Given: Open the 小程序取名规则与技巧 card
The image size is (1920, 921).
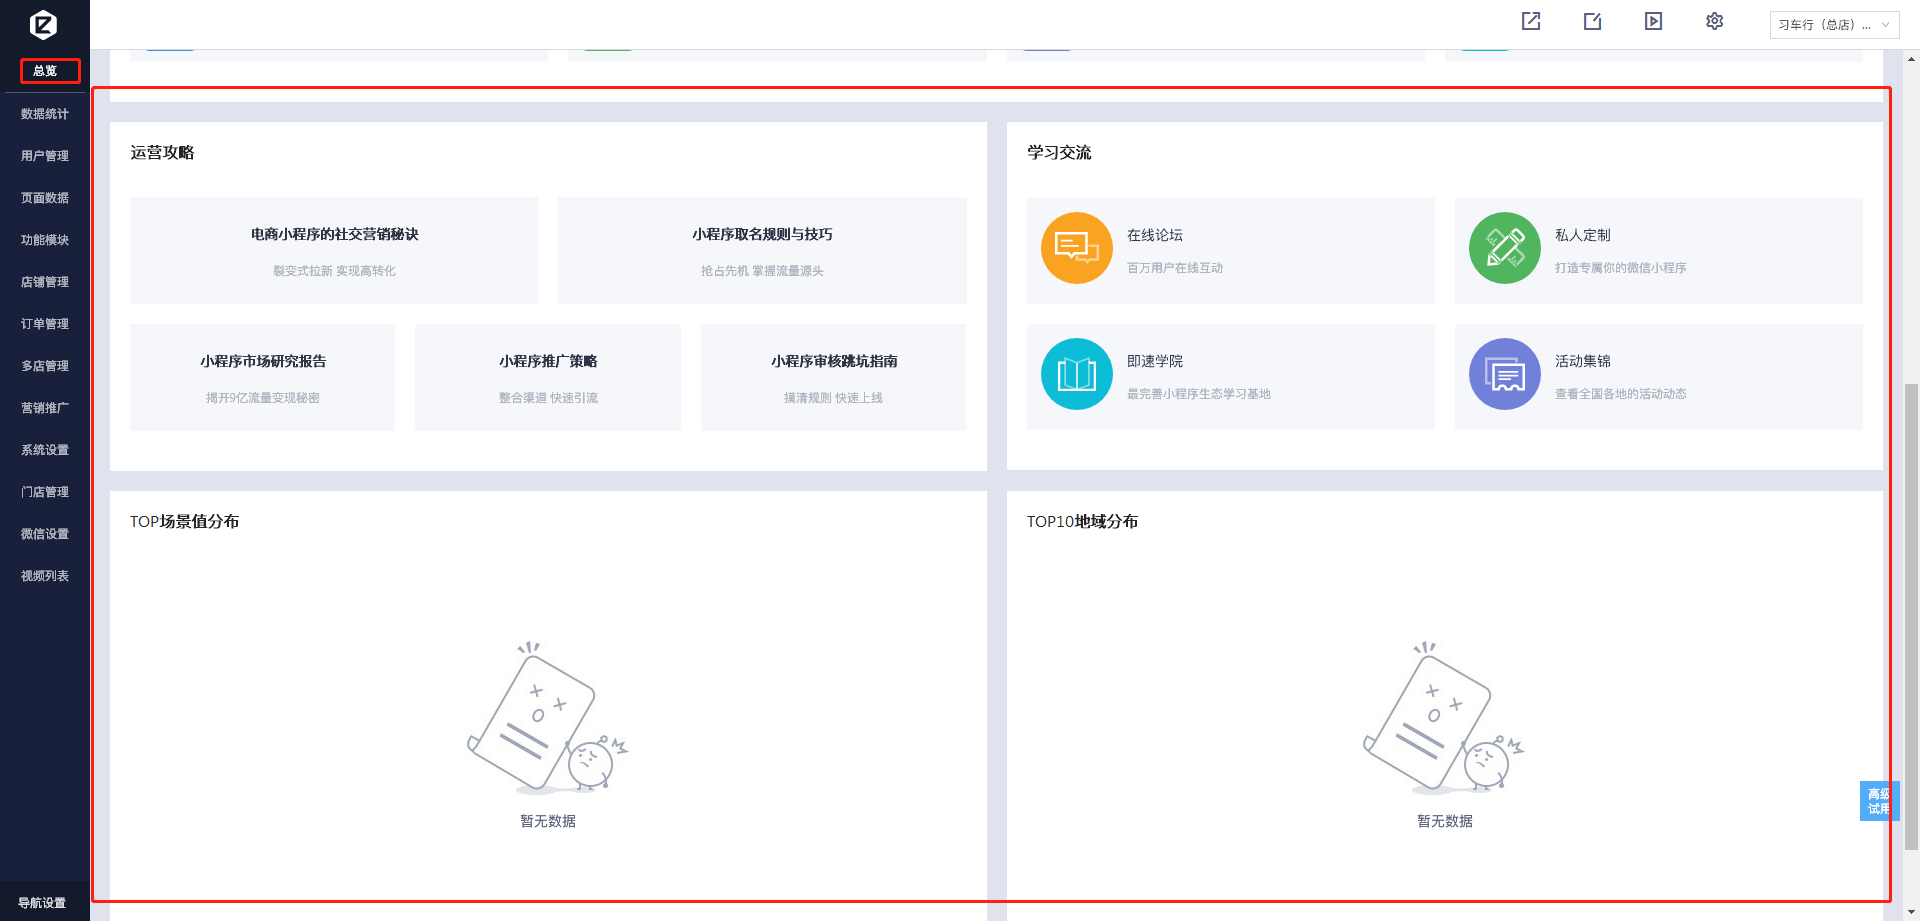Looking at the screenshot, I should pos(762,250).
